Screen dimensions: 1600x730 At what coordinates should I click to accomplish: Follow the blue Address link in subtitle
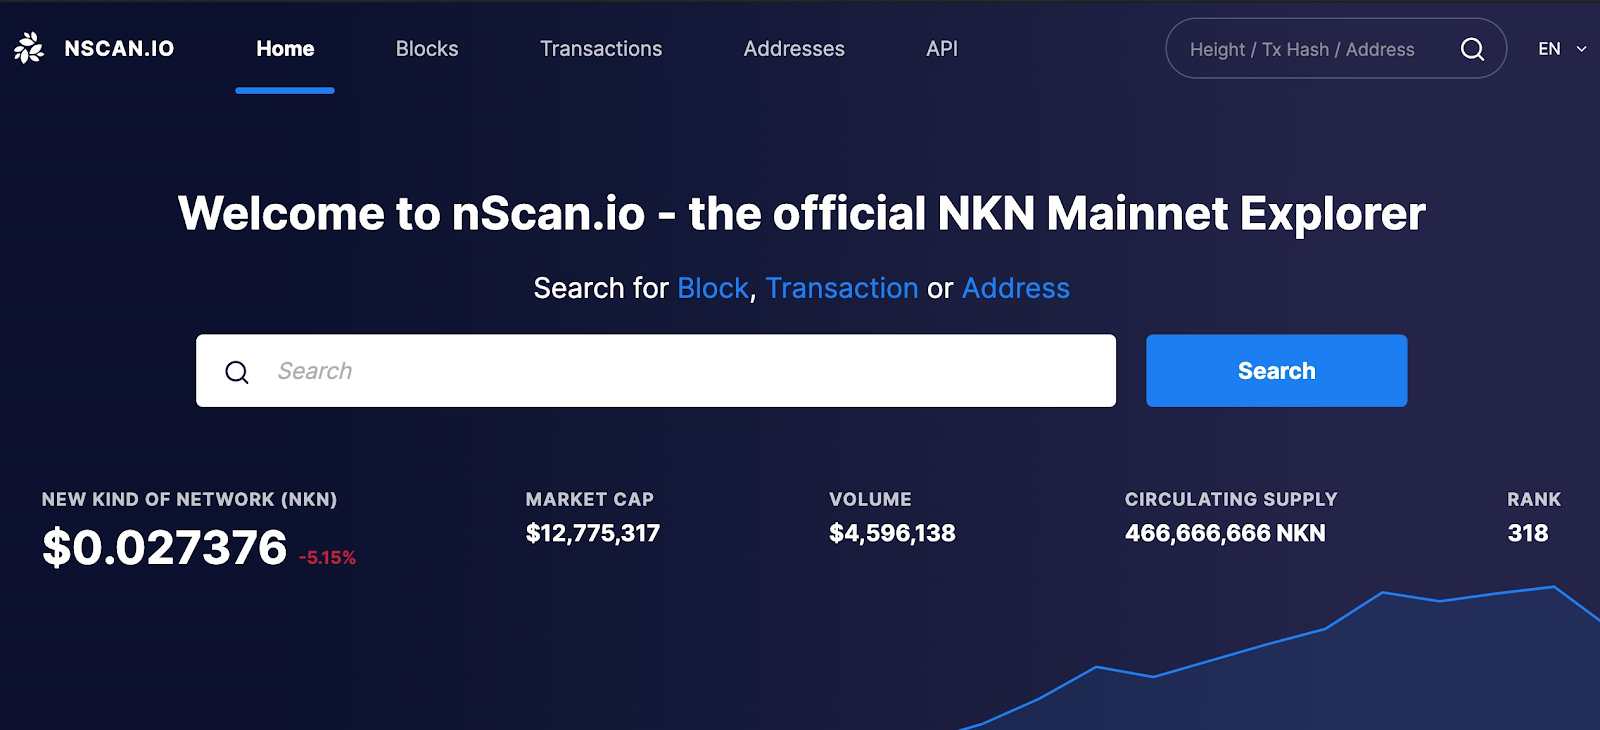coord(1016,288)
